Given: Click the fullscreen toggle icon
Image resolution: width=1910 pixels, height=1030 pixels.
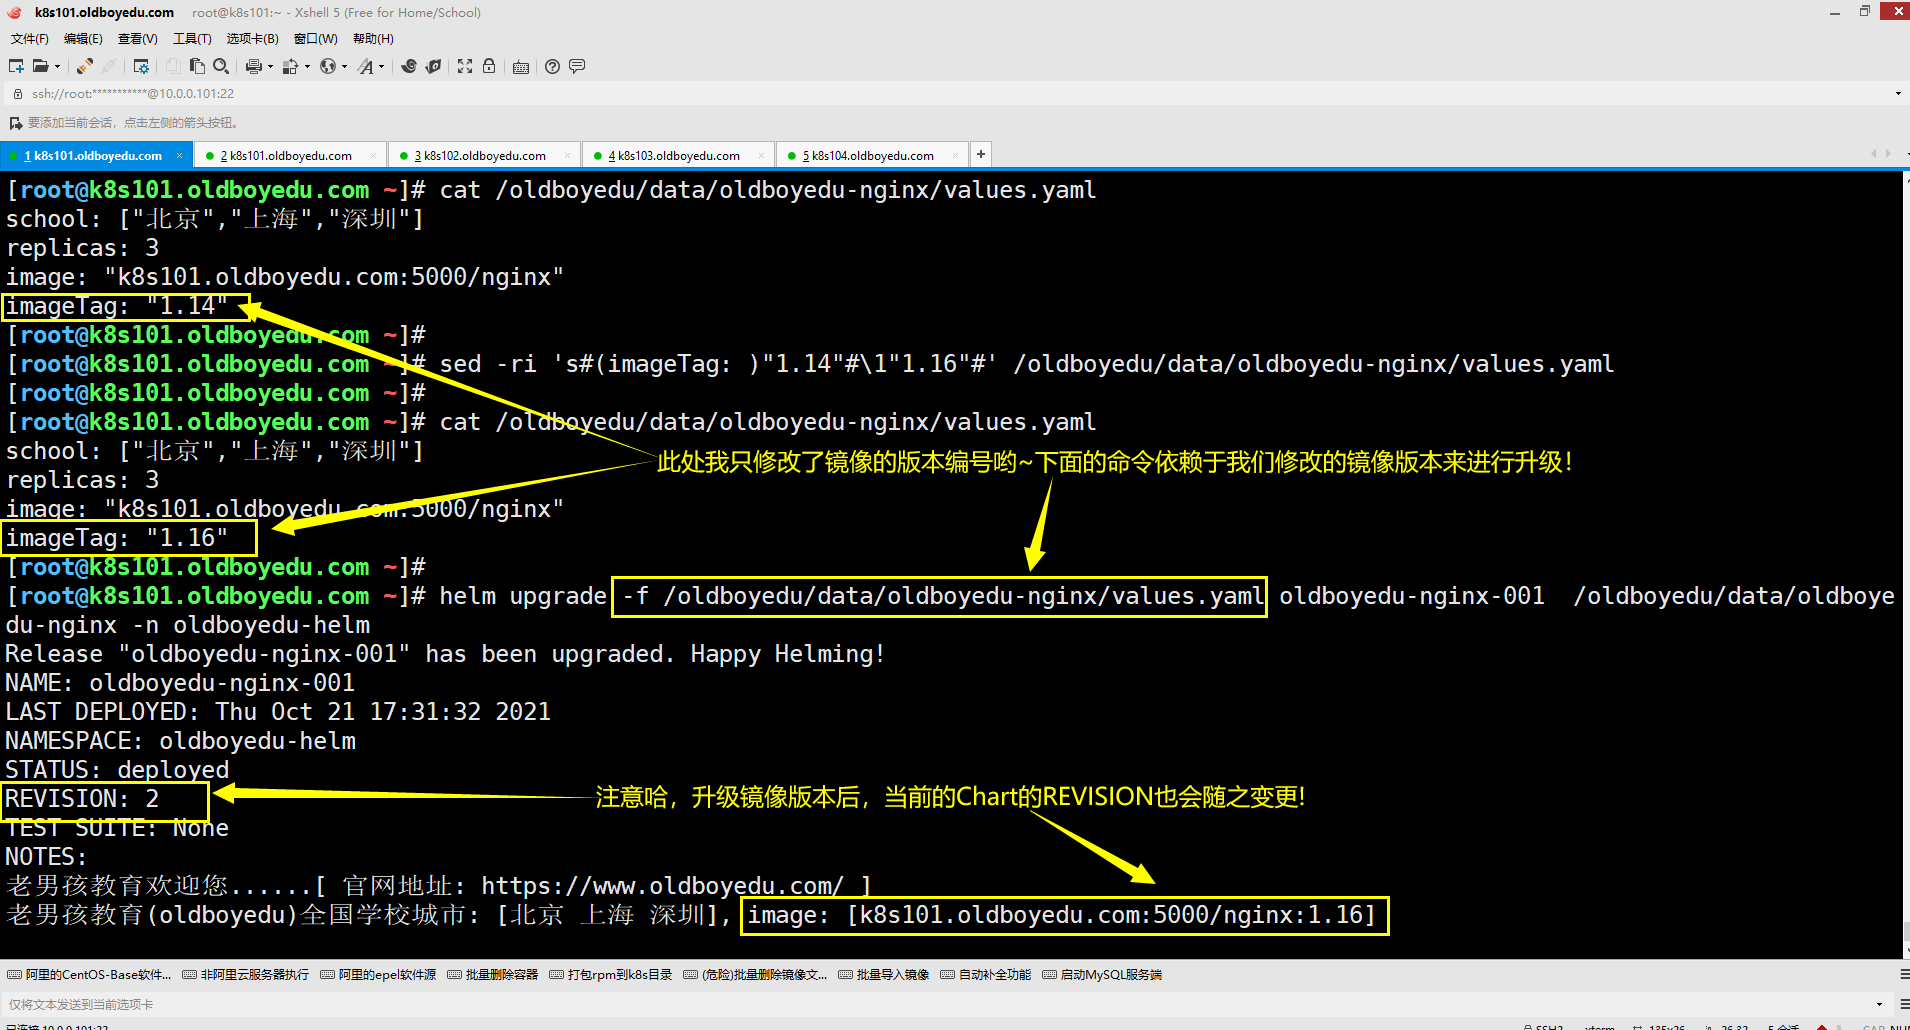Looking at the screenshot, I should [465, 66].
